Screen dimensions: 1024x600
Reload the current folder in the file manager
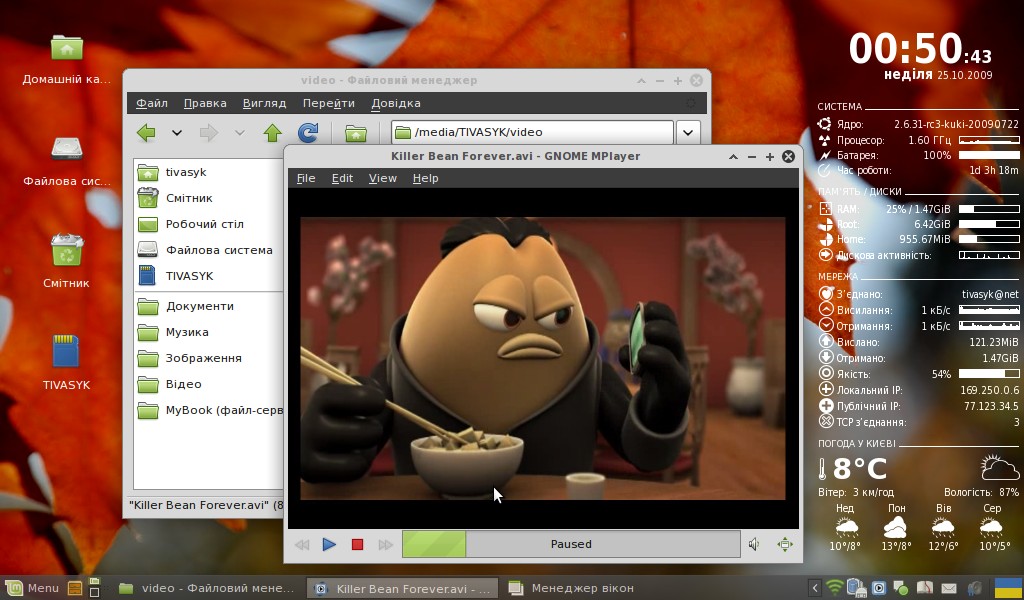tap(308, 133)
